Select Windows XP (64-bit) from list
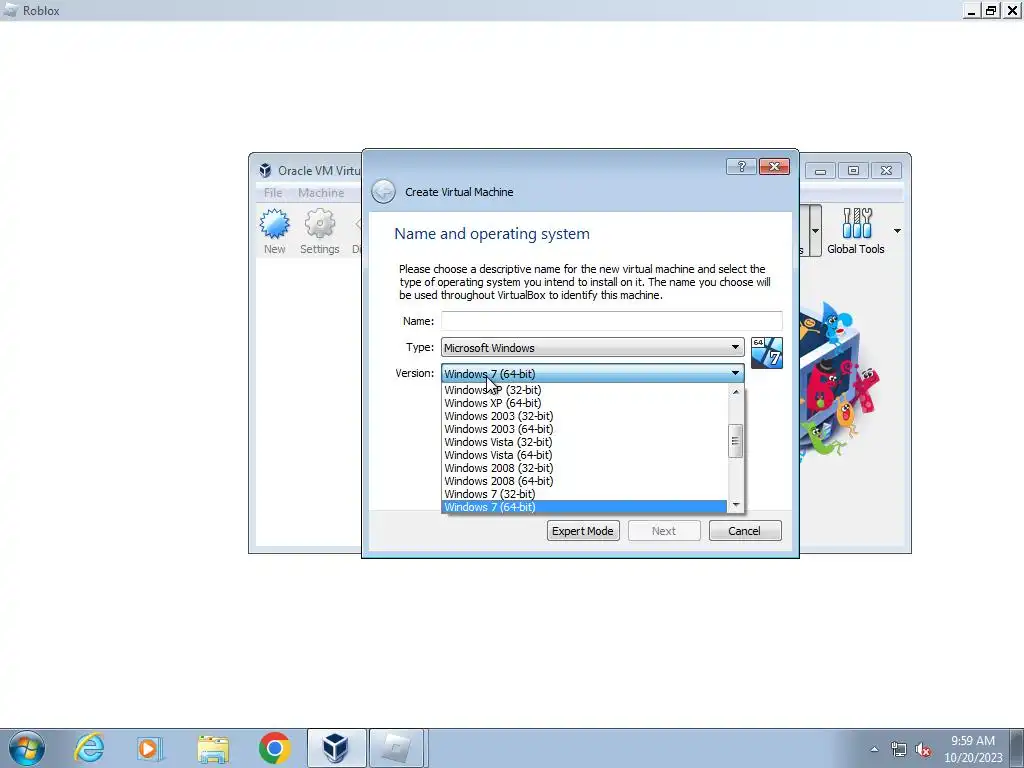Image resolution: width=1024 pixels, height=768 pixels. click(584, 403)
